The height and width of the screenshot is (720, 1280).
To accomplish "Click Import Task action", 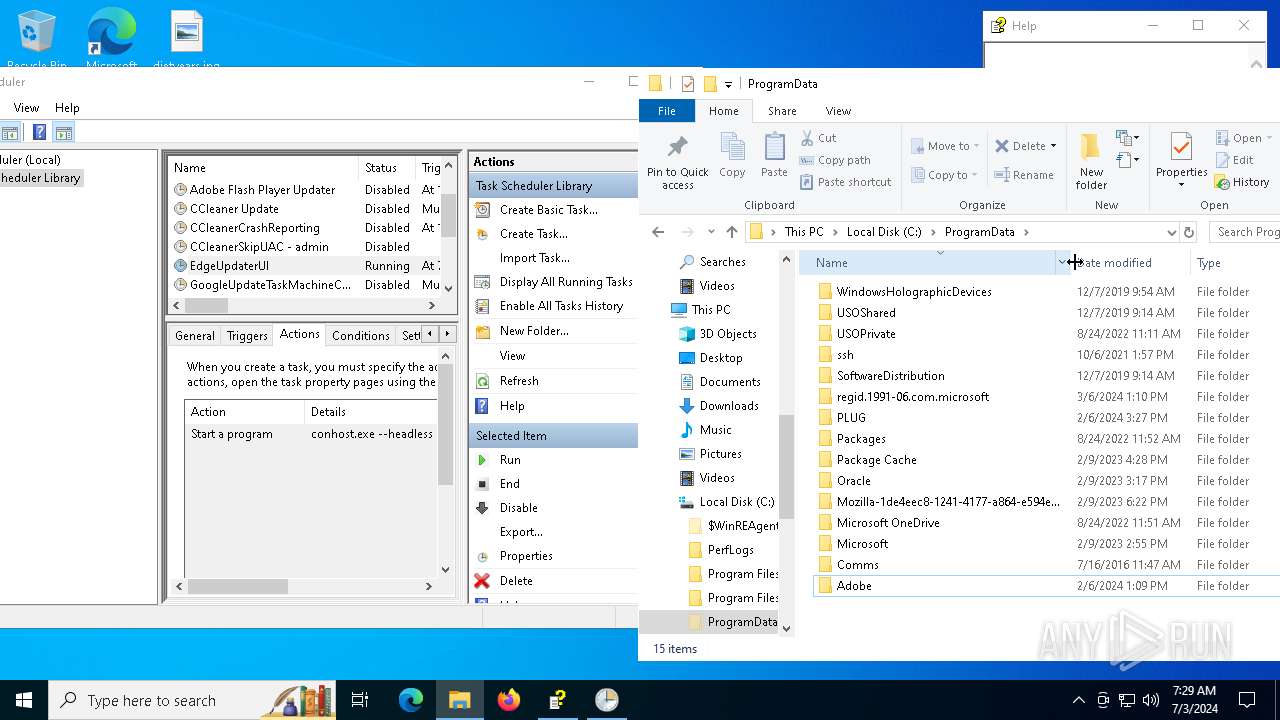I will pos(534,258).
